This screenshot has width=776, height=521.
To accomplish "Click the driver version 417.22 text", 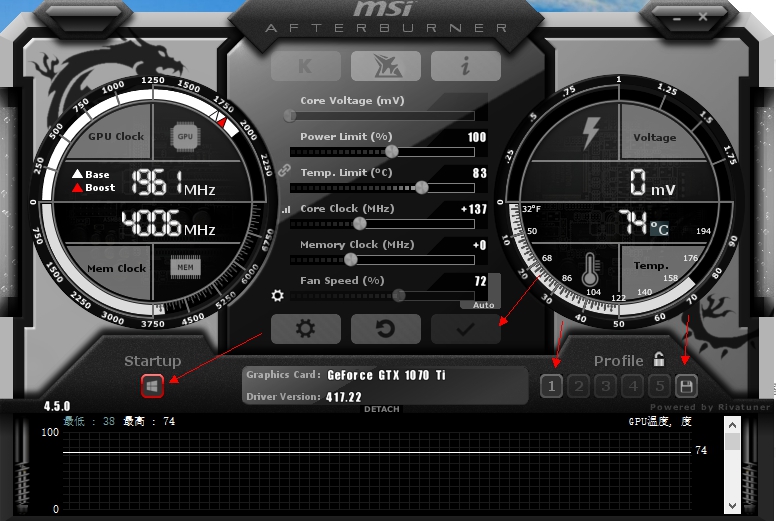I will (x=343, y=397).
